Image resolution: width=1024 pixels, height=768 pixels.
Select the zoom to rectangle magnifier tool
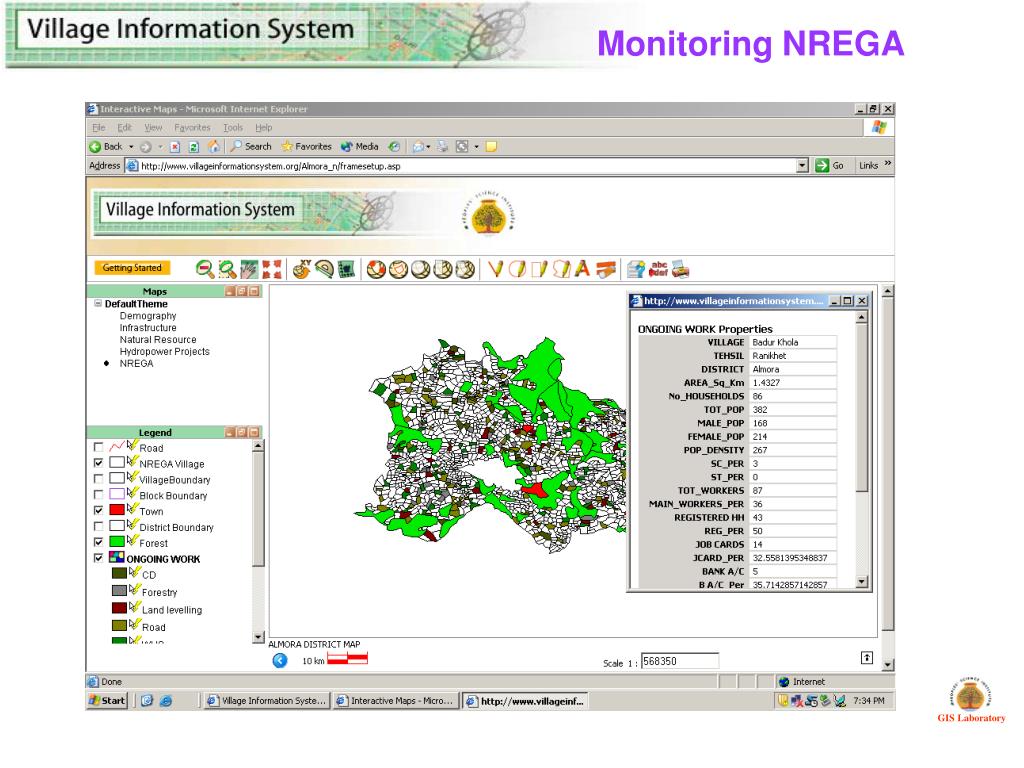click(x=227, y=269)
